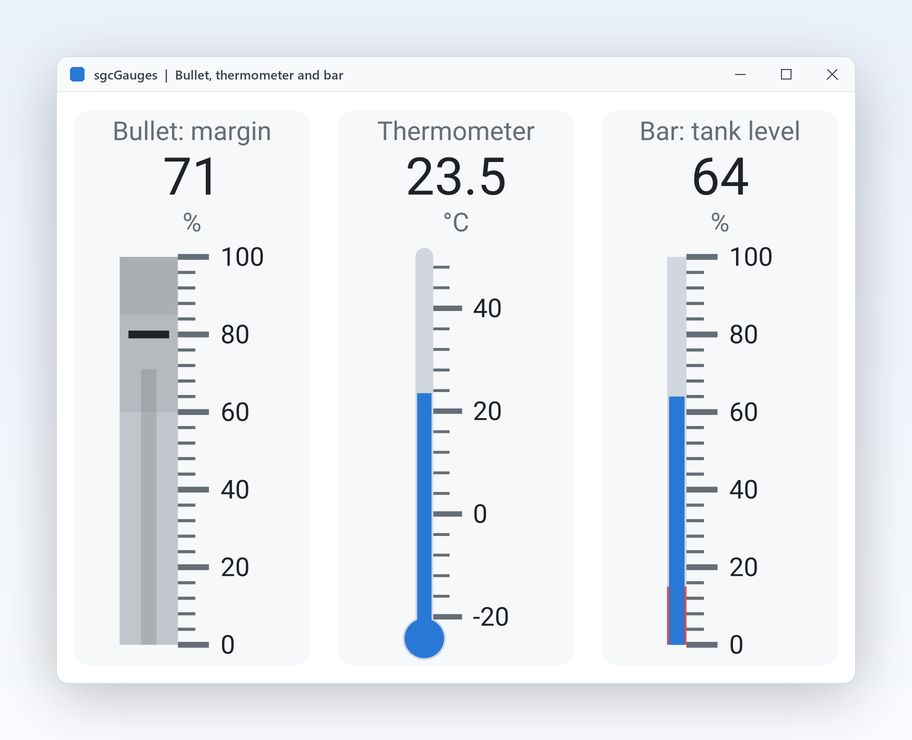Click the black target marker on the bullet gauge
912x740 pixels.
coord(149,335)
